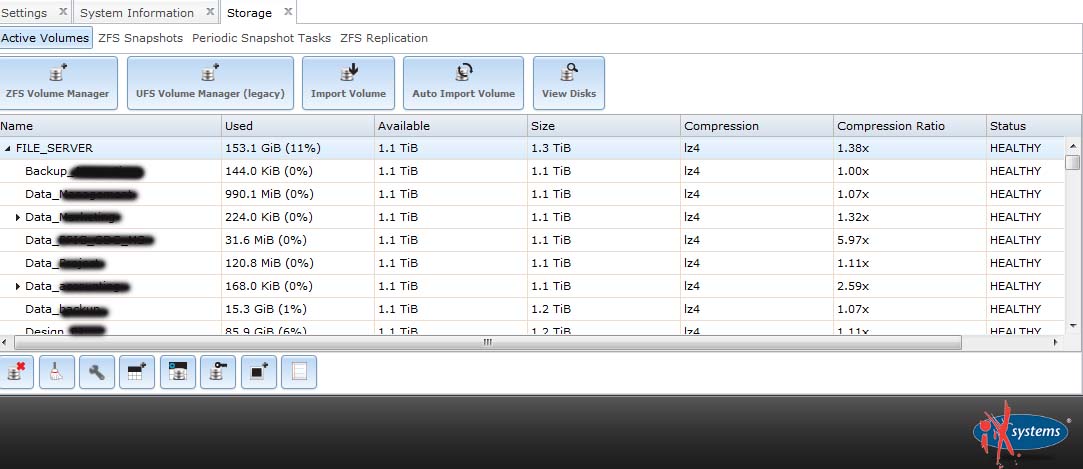Launch the ZFS Volume Manager
This screenshot has height=469, width=1083.
click(57, 83)
